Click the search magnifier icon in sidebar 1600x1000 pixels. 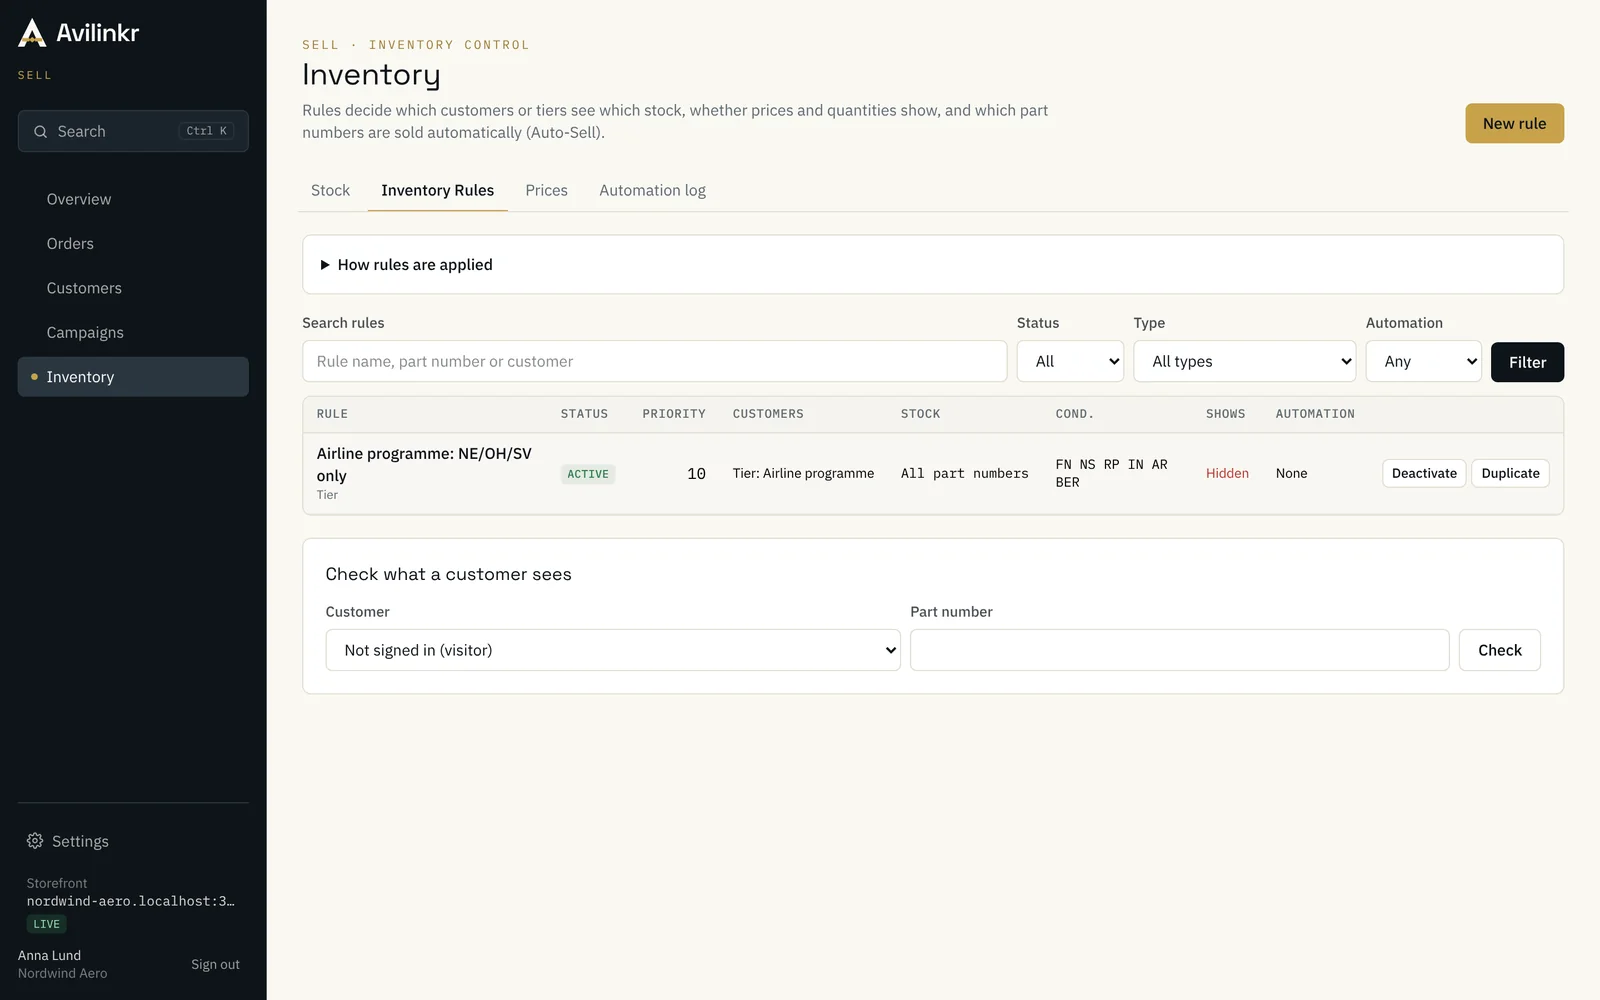click(x=41, y=131)
